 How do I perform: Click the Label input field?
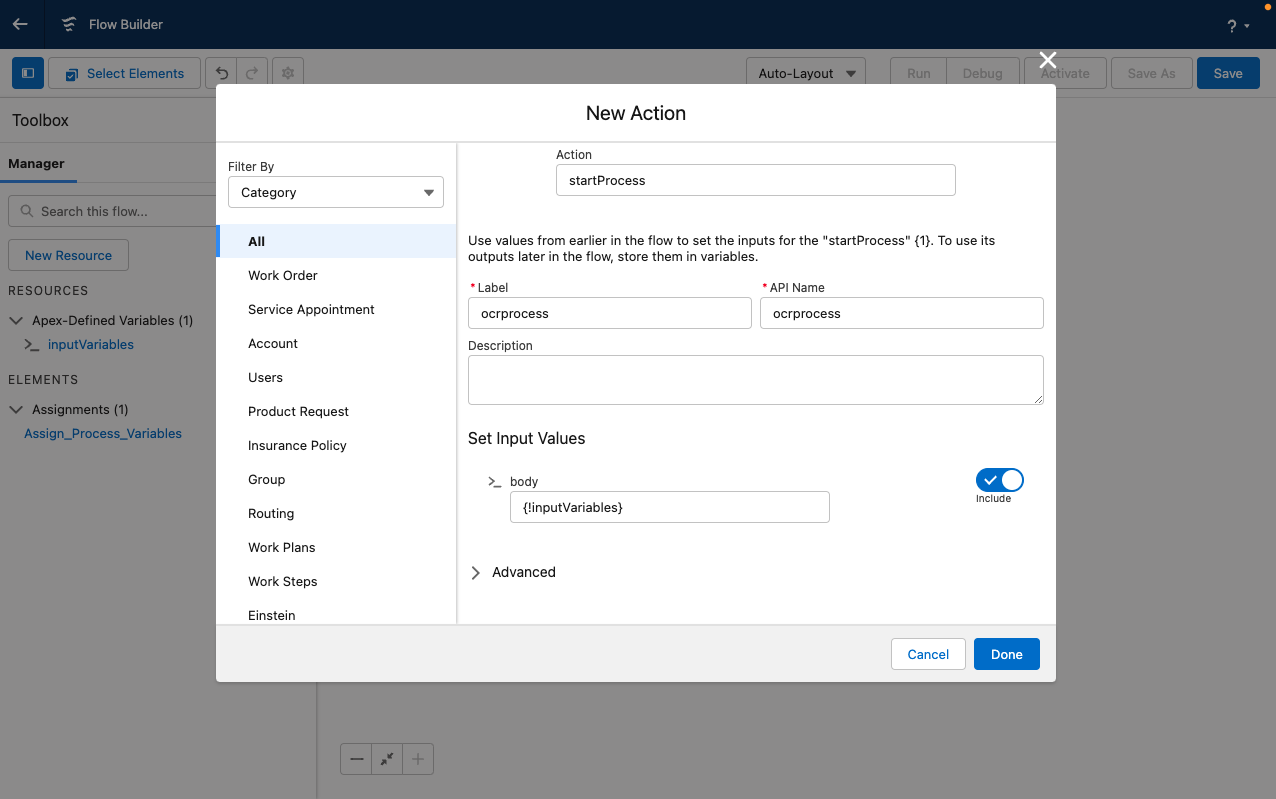(x=610, y=313)
